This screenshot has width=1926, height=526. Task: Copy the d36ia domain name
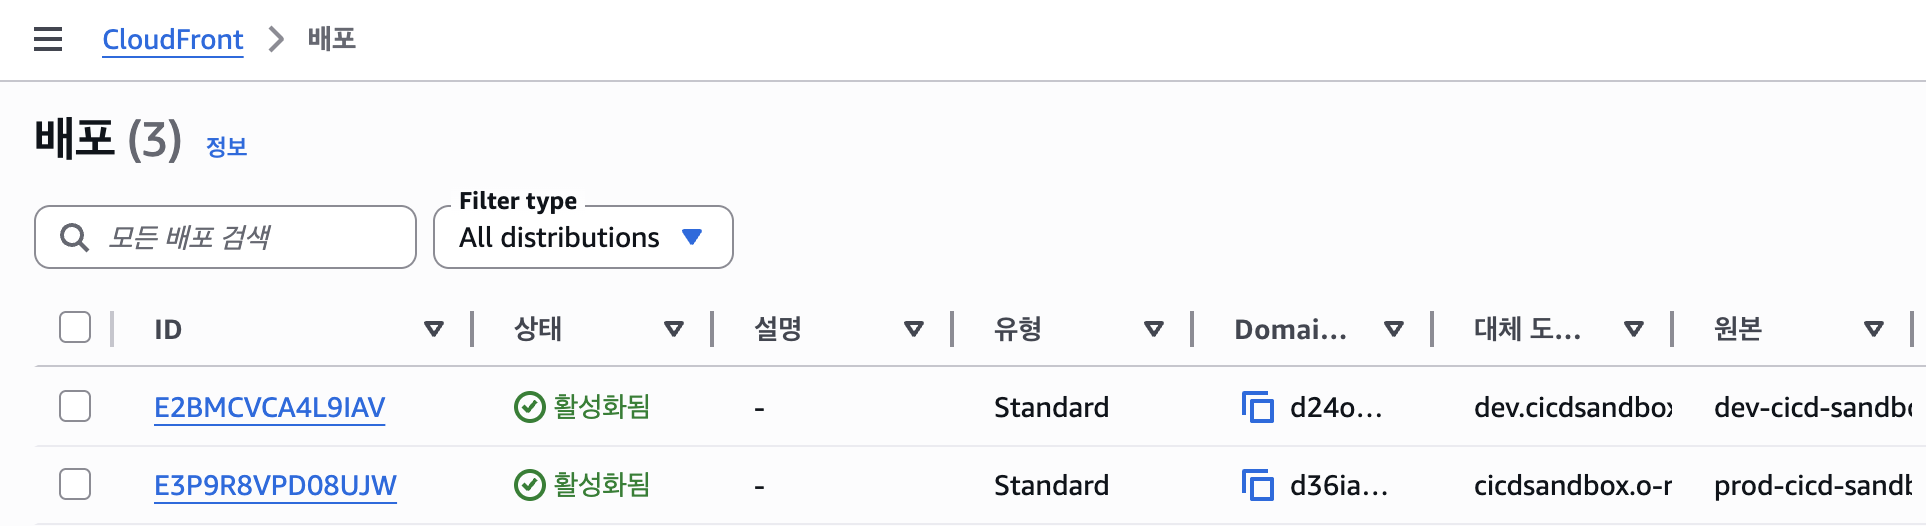pos(1257,485)
